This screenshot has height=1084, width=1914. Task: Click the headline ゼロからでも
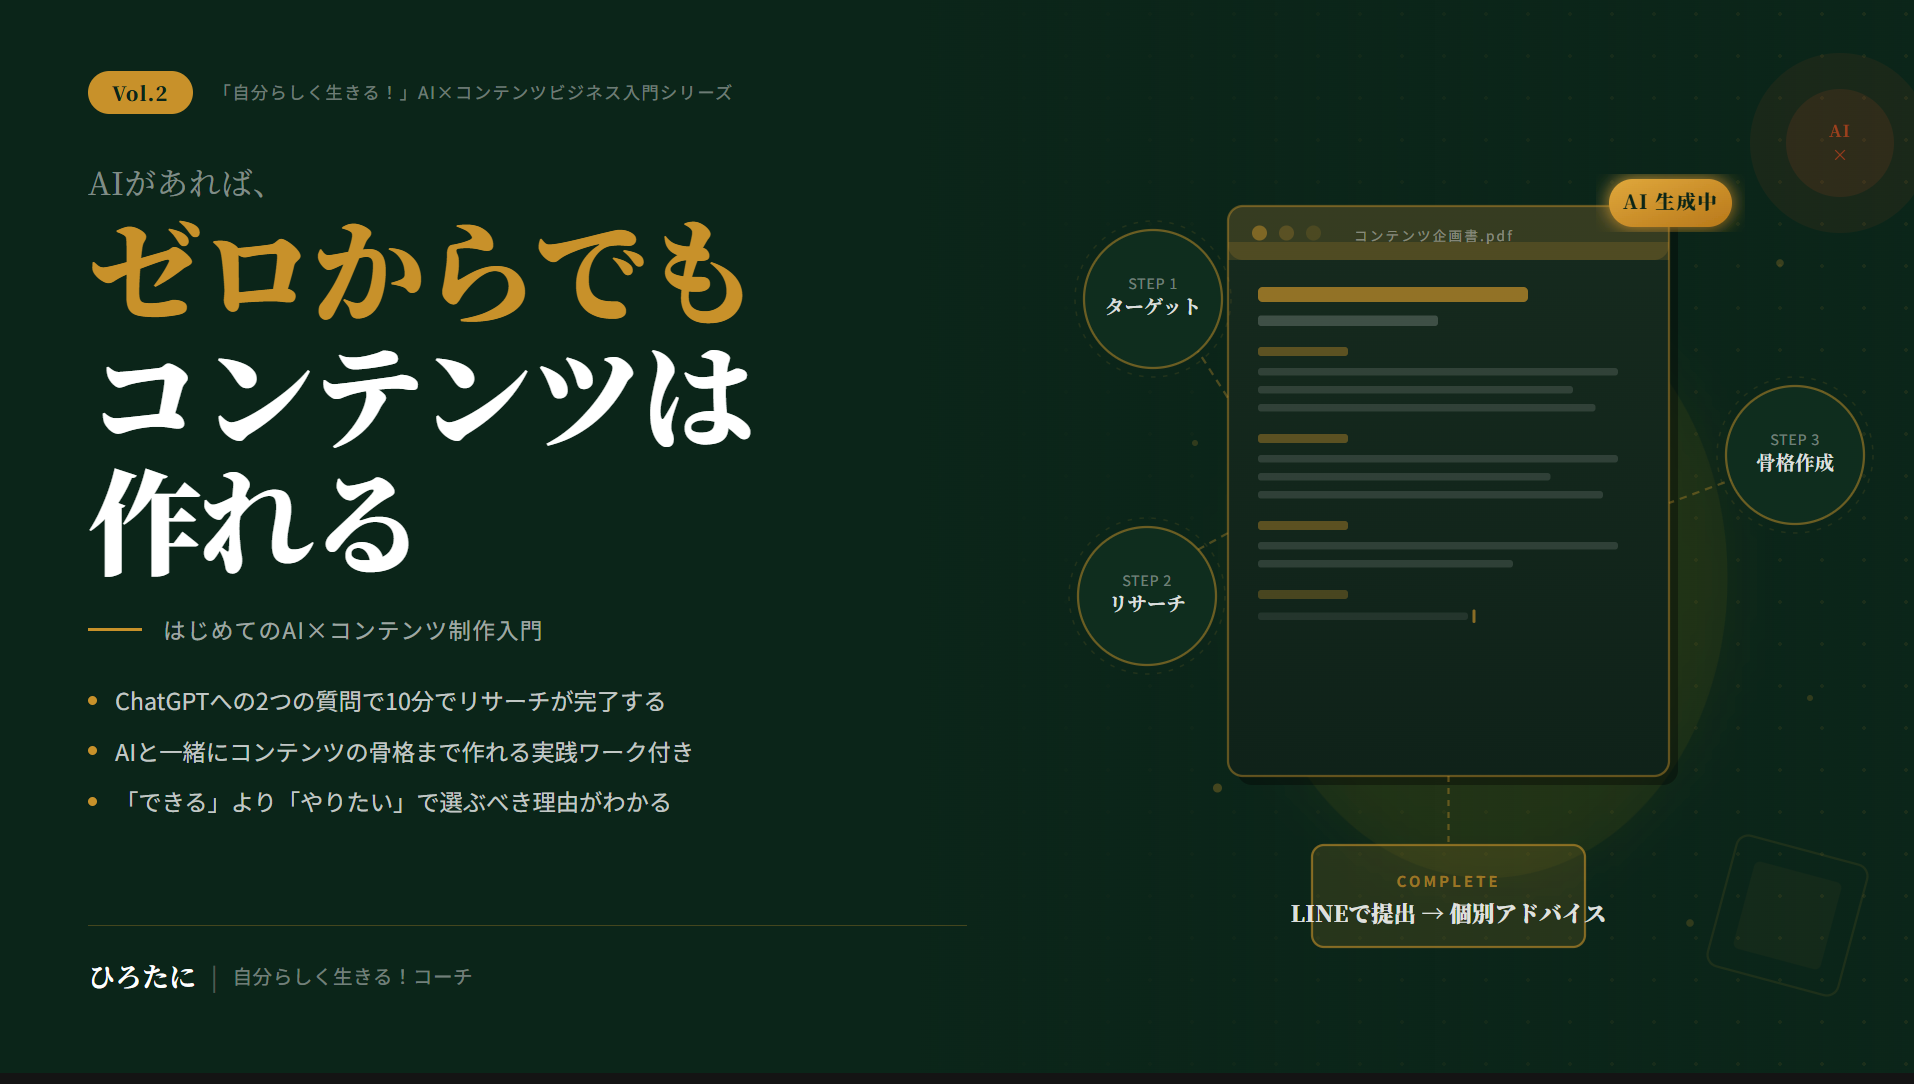click(418, 272)
